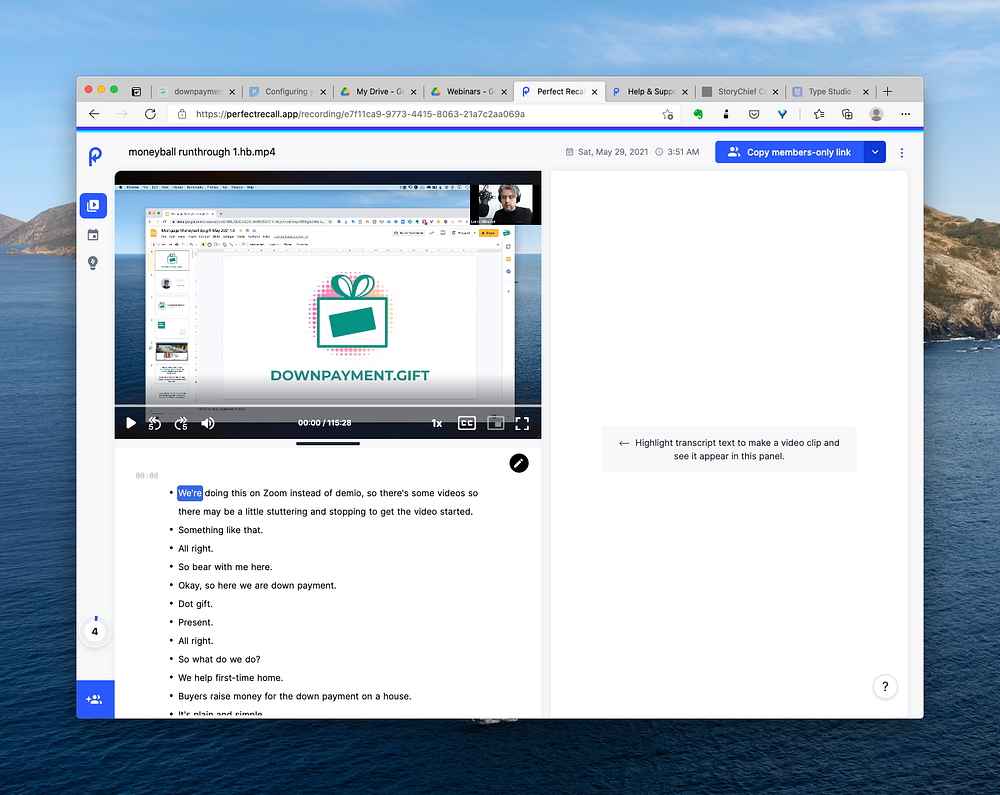Open the help question mark button

click(x=885, y=687)
